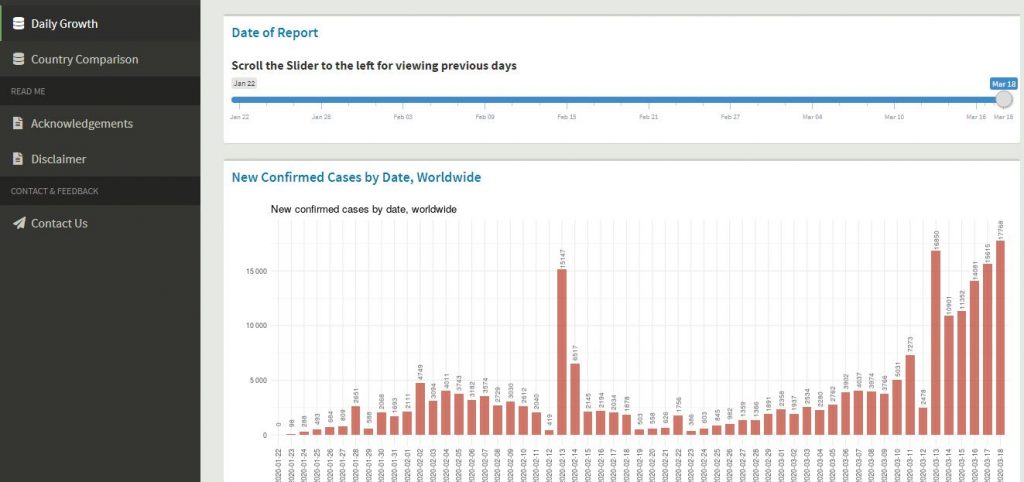Set the date slider to Feb 15
1024x482 pixels.
566,99
